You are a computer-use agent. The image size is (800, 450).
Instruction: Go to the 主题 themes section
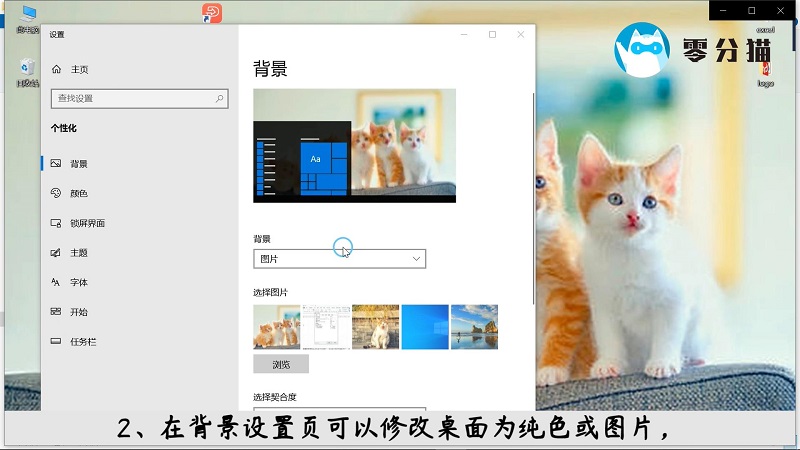[x=78, y=253]
